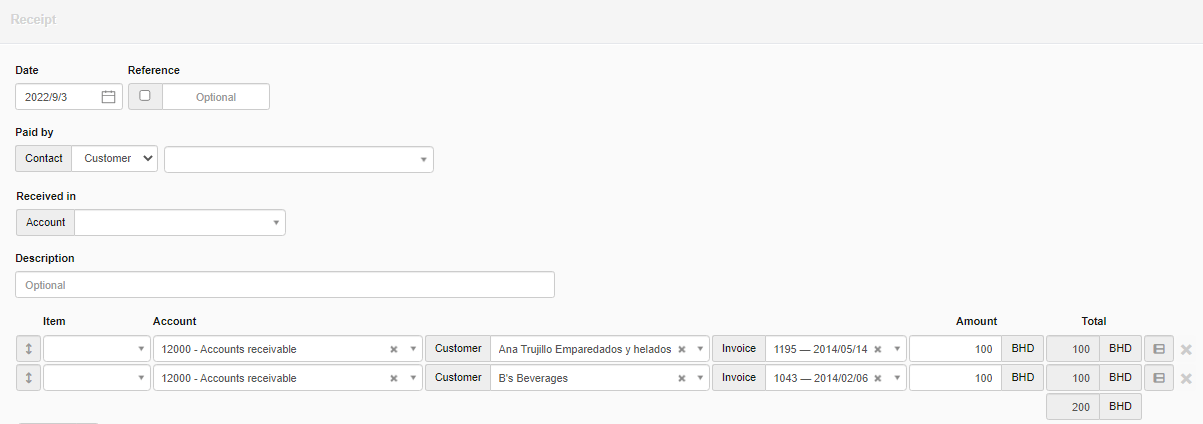Screen dimensions: 1203x424
Task: Delete the Ana Trujillo line
Action: coord(1186,349)
